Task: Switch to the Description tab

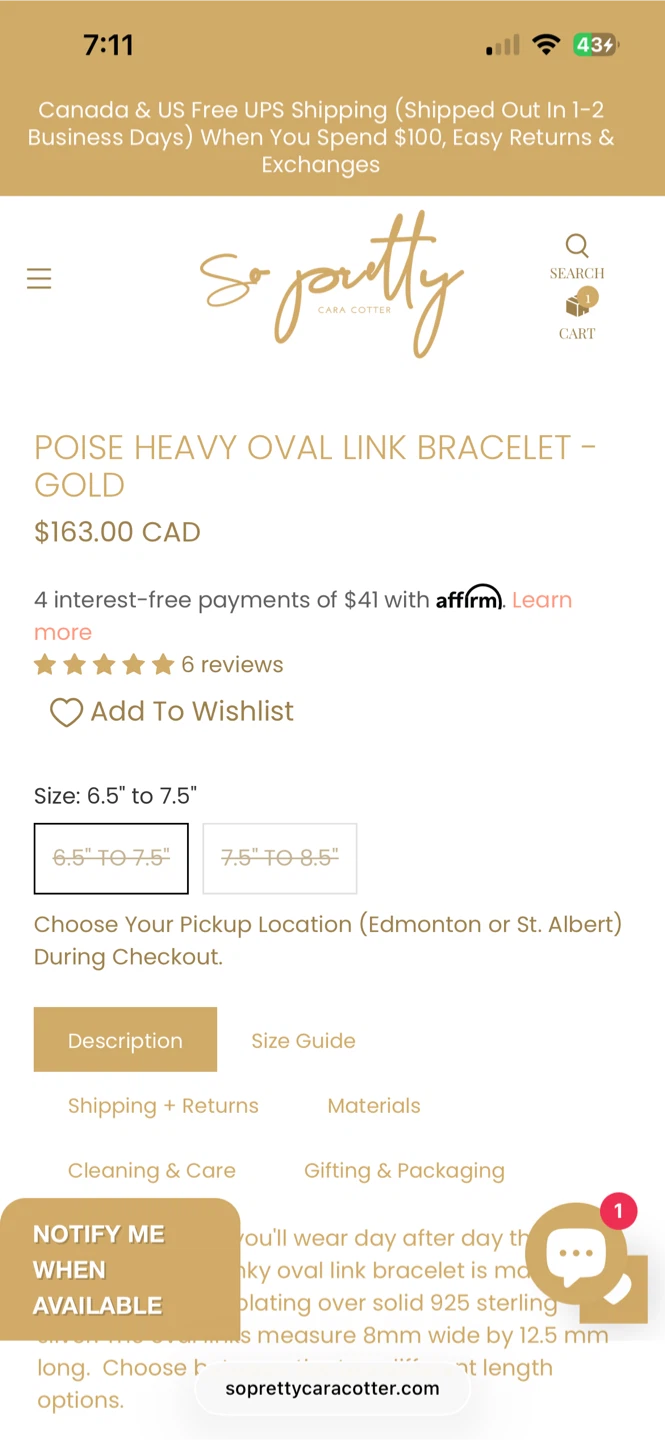Action: (x=125, y=1040)
